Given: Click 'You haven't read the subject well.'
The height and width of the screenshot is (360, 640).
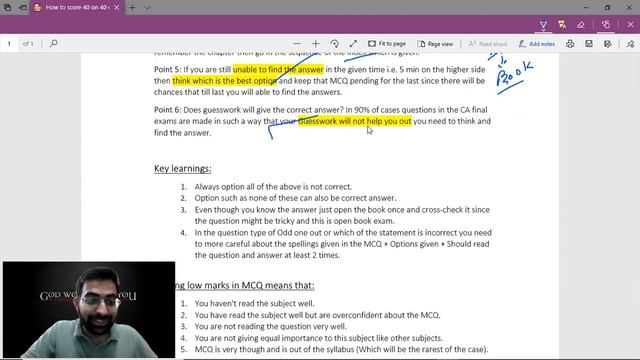Looking at the screenshot, I should 254,303.
